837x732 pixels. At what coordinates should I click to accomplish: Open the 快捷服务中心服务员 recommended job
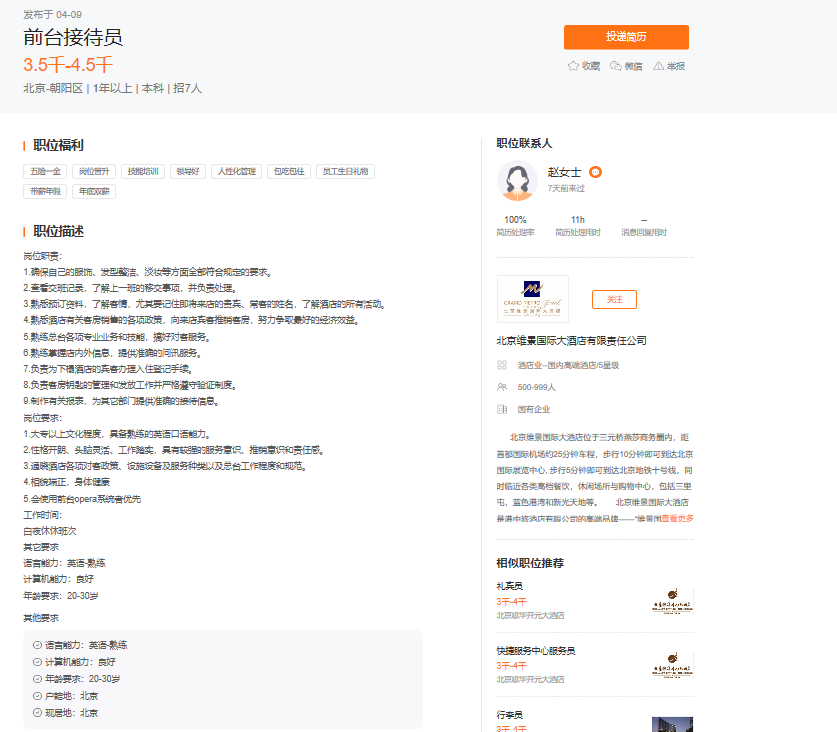pyautogui.click(x=536, y=651)
